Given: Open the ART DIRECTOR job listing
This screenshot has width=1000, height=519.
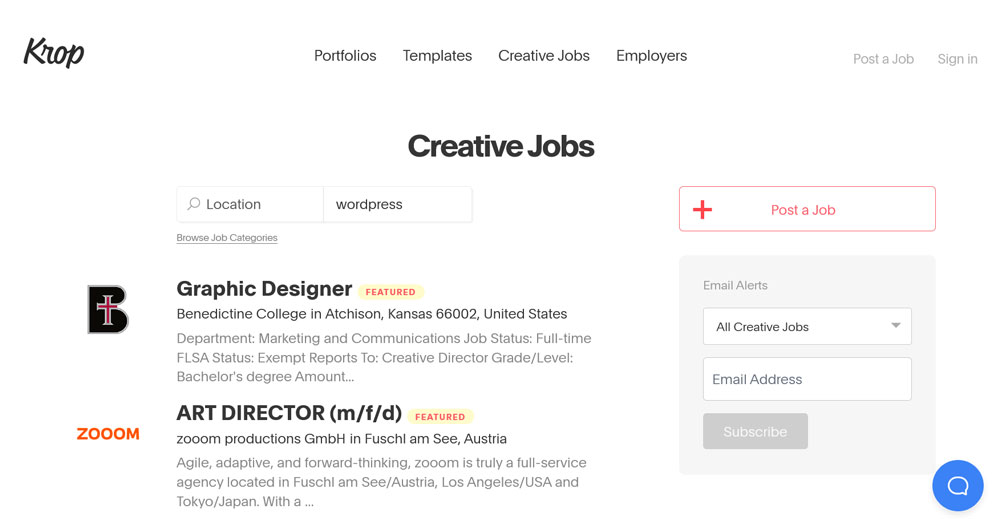Looking at the screenshot, I should 289,413.
